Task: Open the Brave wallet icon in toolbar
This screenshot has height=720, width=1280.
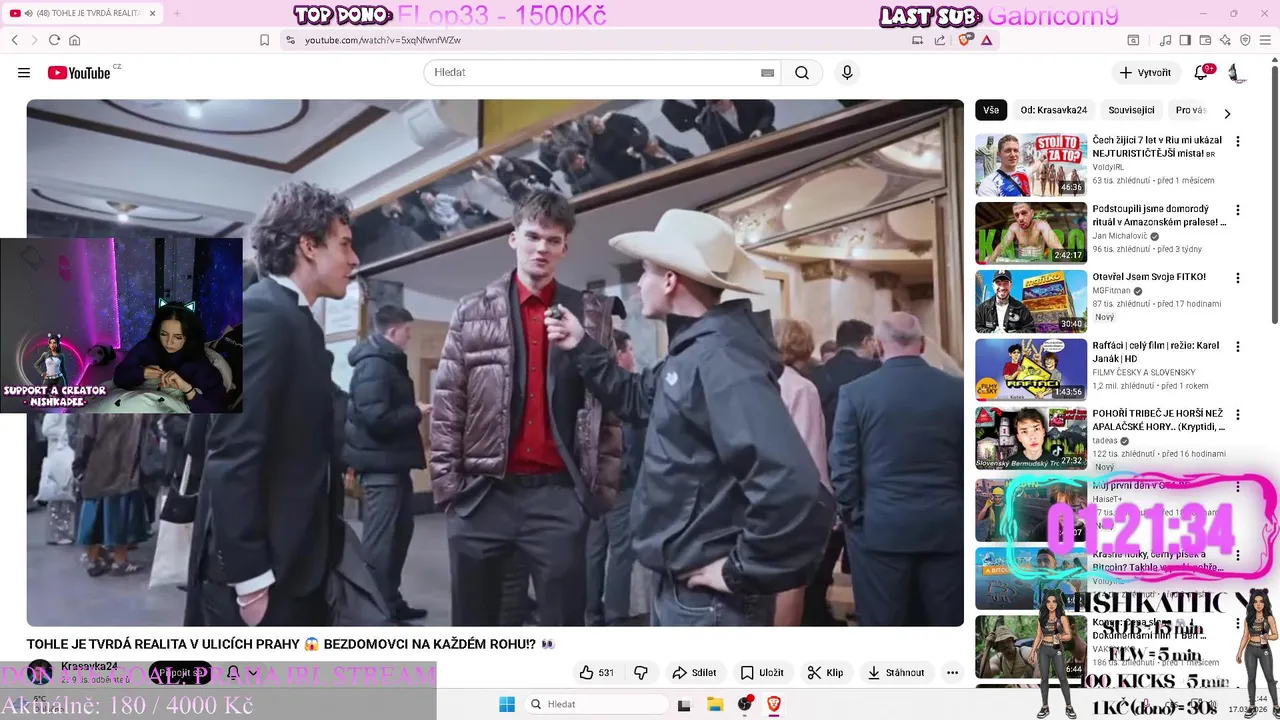Action: 1205,40
